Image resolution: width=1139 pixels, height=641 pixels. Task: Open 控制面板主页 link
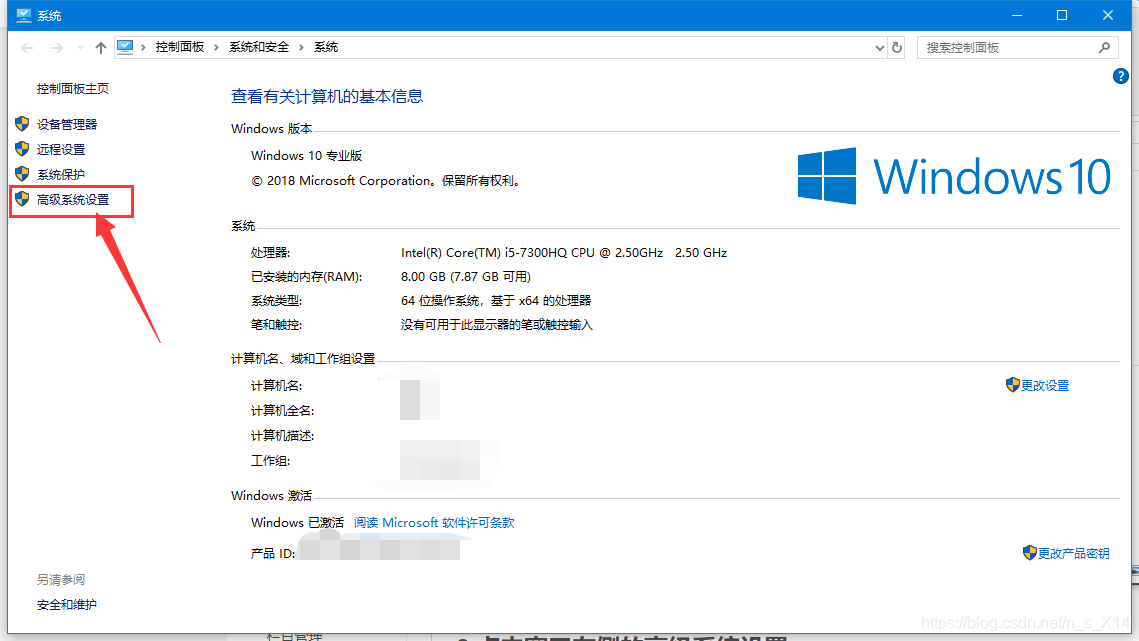[73, 89]
